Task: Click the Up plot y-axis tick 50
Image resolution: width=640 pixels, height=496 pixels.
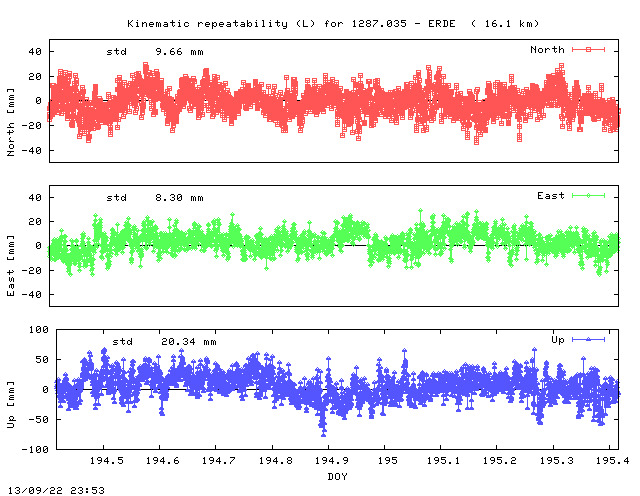Action: click(42, 360)
